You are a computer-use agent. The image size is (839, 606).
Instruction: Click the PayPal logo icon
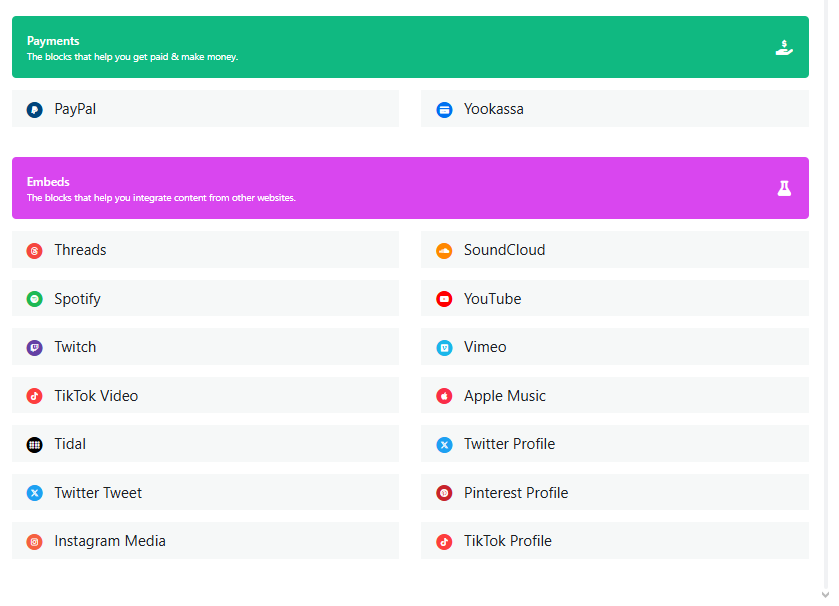[x=35, y=110]
